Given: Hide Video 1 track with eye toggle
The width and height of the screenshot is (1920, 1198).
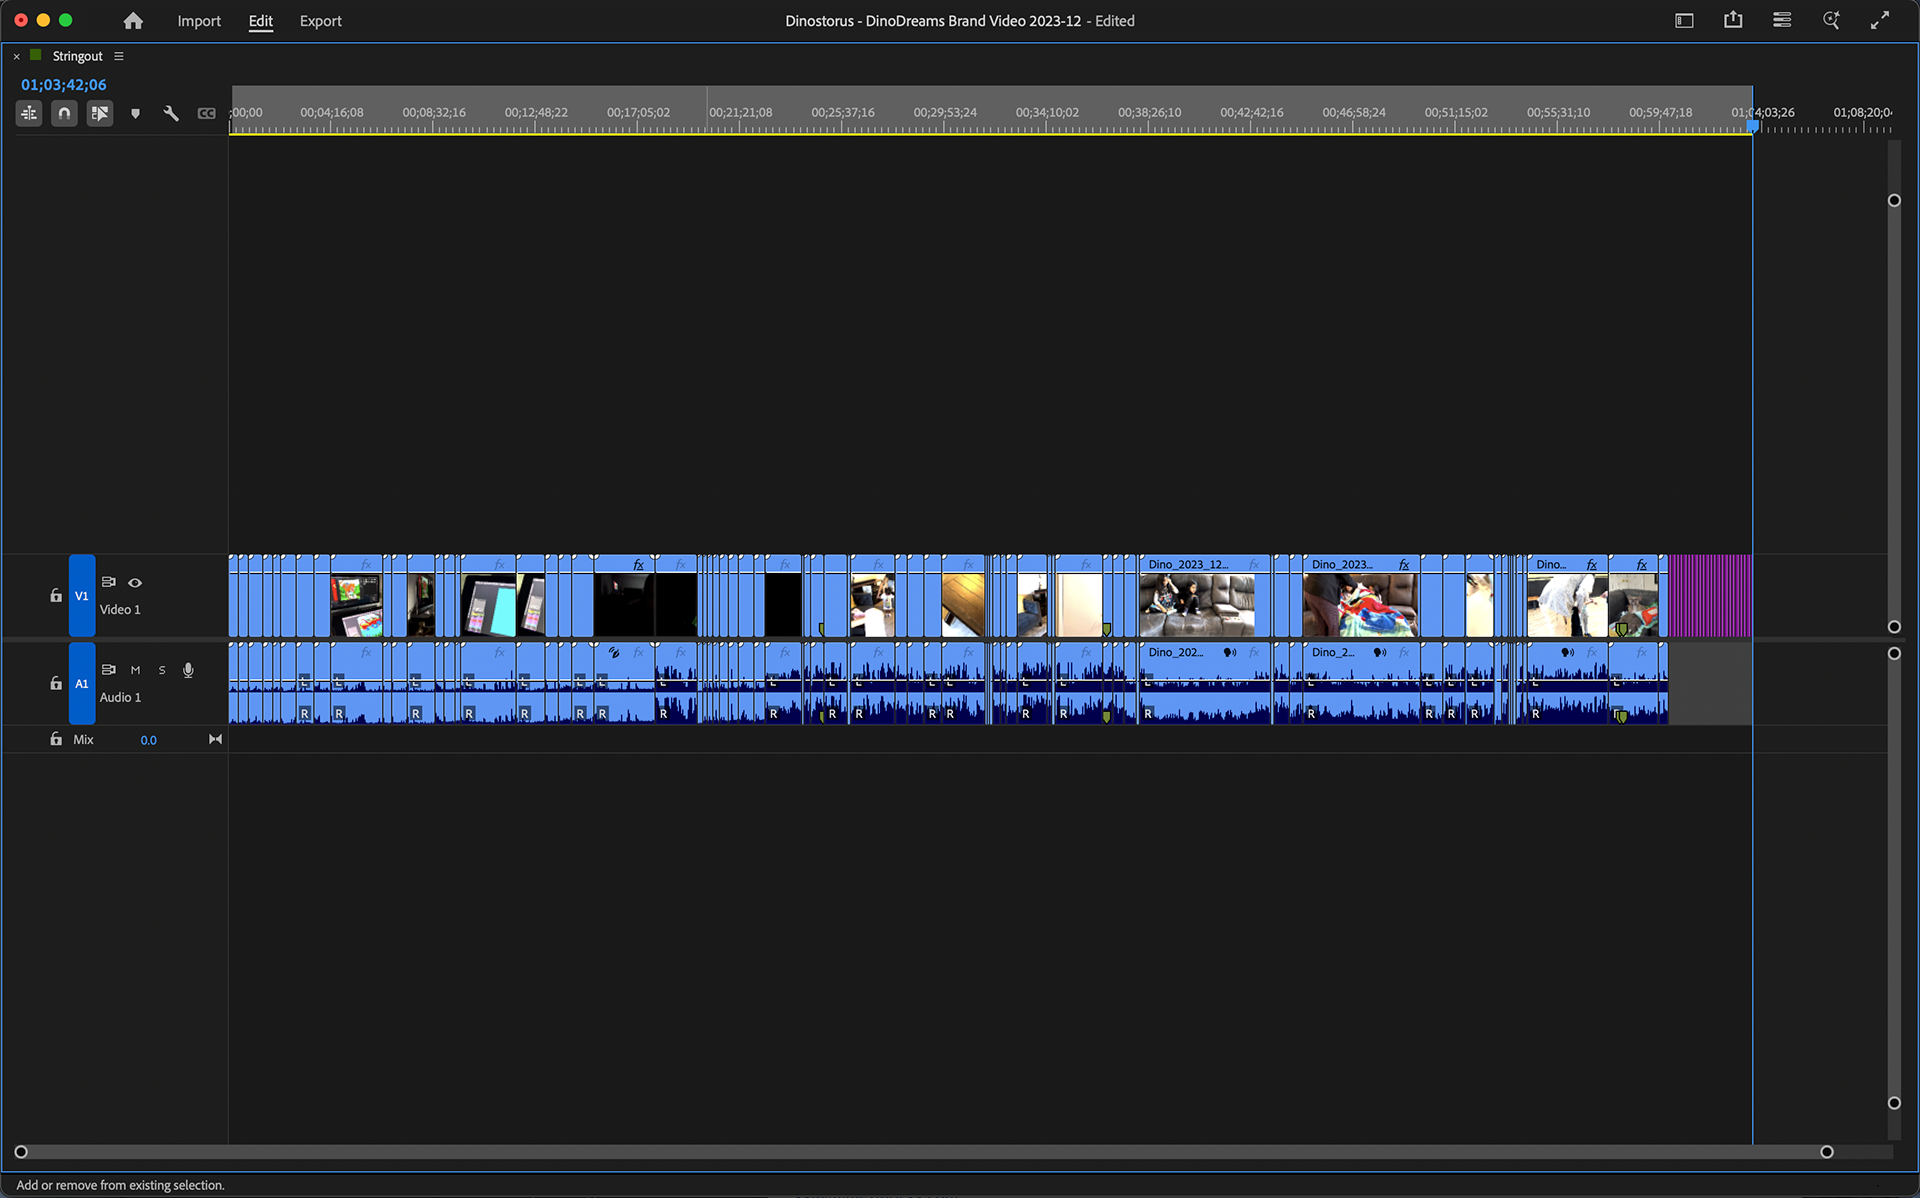Looking at the screenshot, I should 135,583.
